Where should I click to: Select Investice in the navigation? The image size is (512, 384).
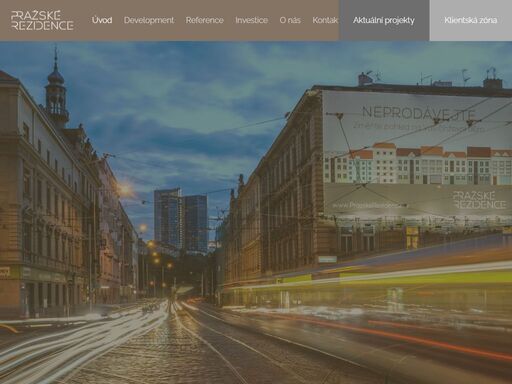coord(251,20)
